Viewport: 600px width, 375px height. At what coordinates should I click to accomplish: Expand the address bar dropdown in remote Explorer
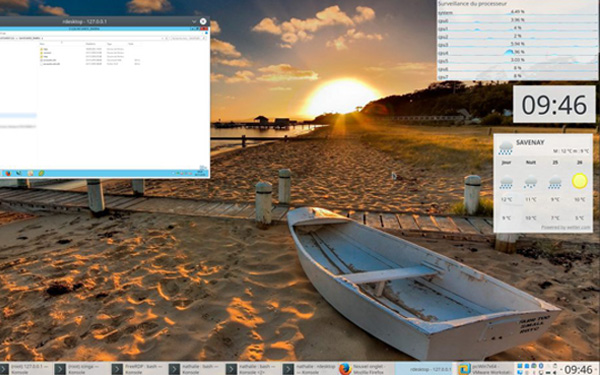coord(163,38)
